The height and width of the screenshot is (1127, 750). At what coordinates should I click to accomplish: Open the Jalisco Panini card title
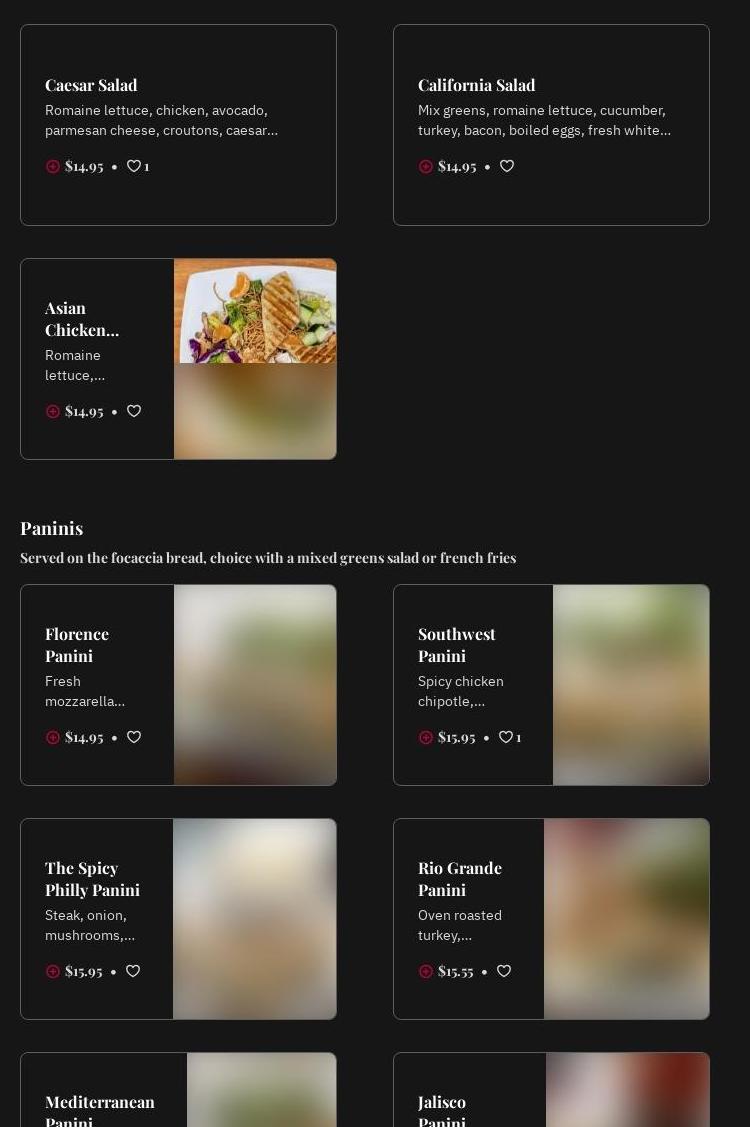442,1112
